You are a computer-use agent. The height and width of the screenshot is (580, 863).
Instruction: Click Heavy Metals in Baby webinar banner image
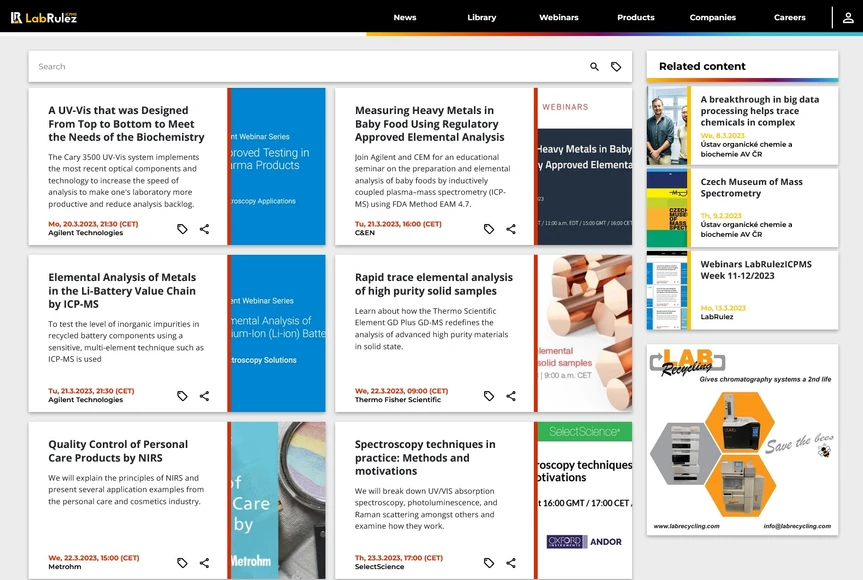[585, 166]
